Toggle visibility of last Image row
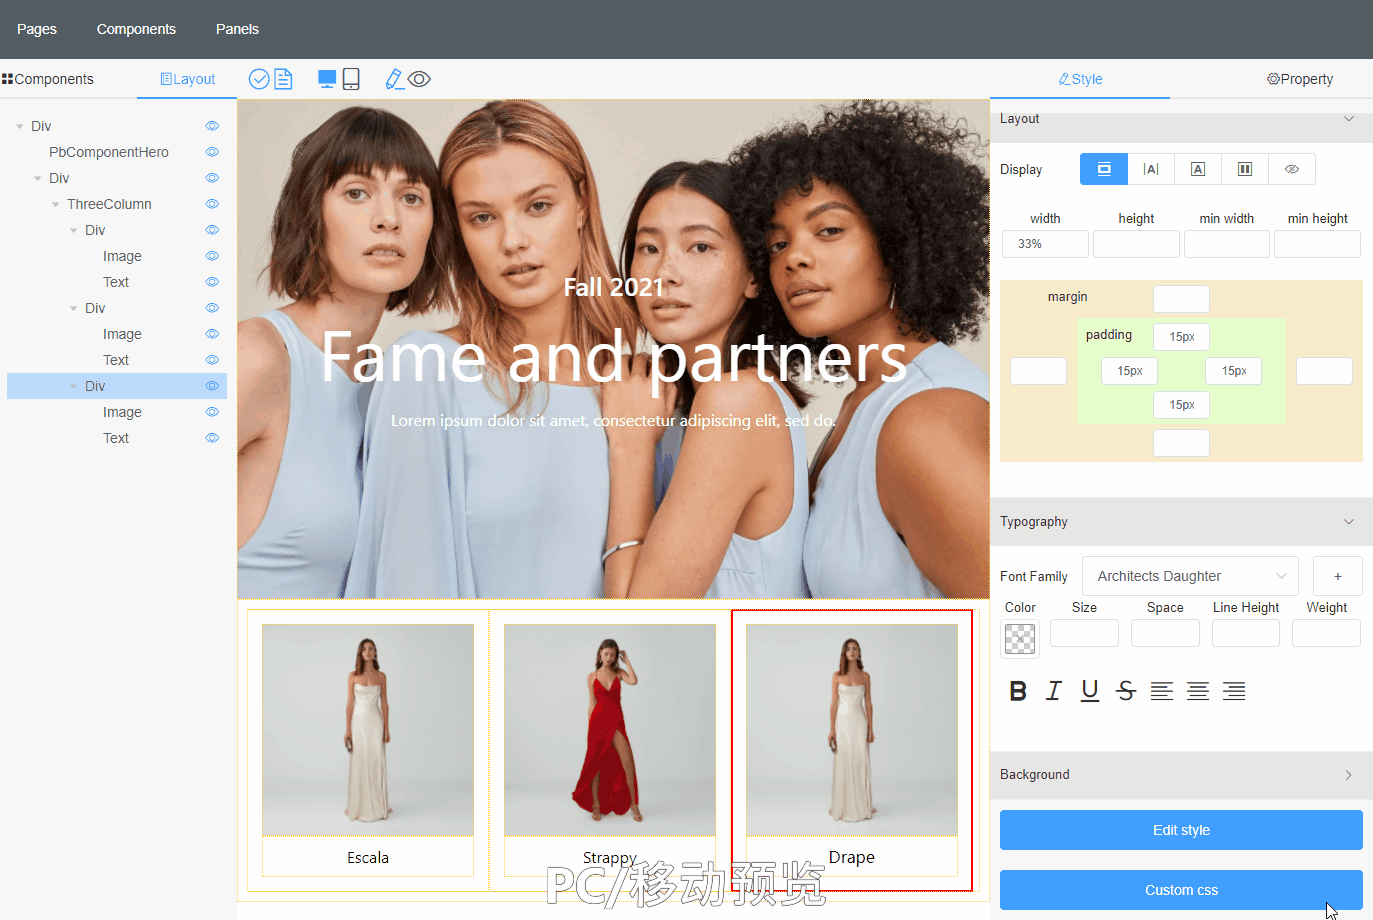The height and width of the screenshot is (920, 1373). (x=212, y=412)
